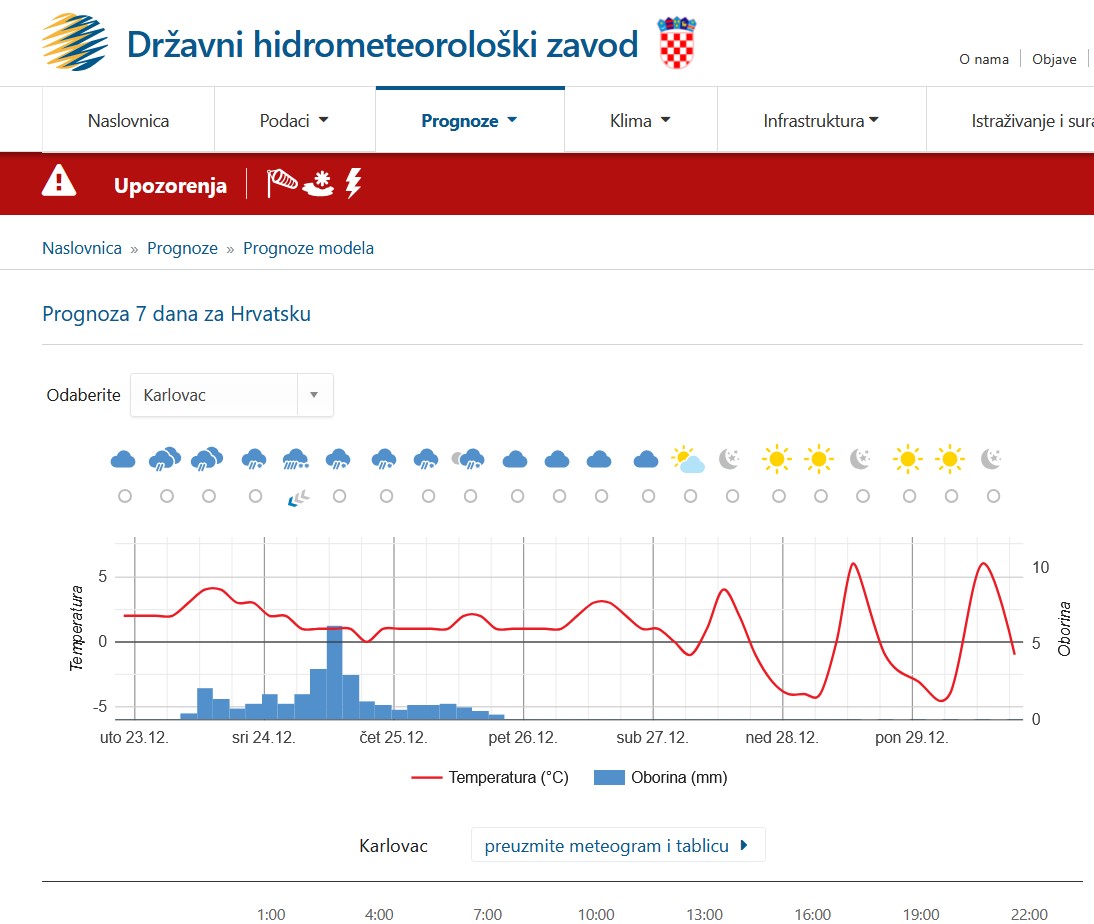Viewport: 1094px width, 924px height.
Task: Open the Karlovac city dropdown
Action: pos(232,395)
